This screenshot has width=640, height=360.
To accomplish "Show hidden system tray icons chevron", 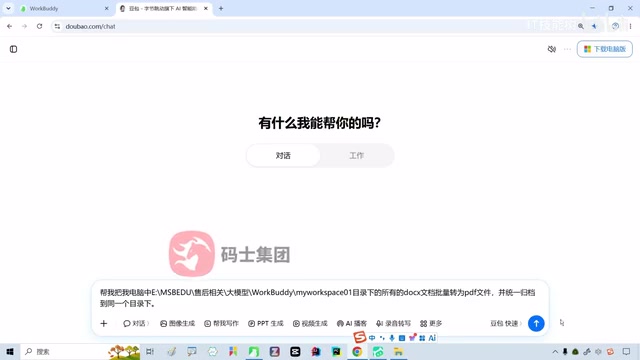I will (555, 351).
